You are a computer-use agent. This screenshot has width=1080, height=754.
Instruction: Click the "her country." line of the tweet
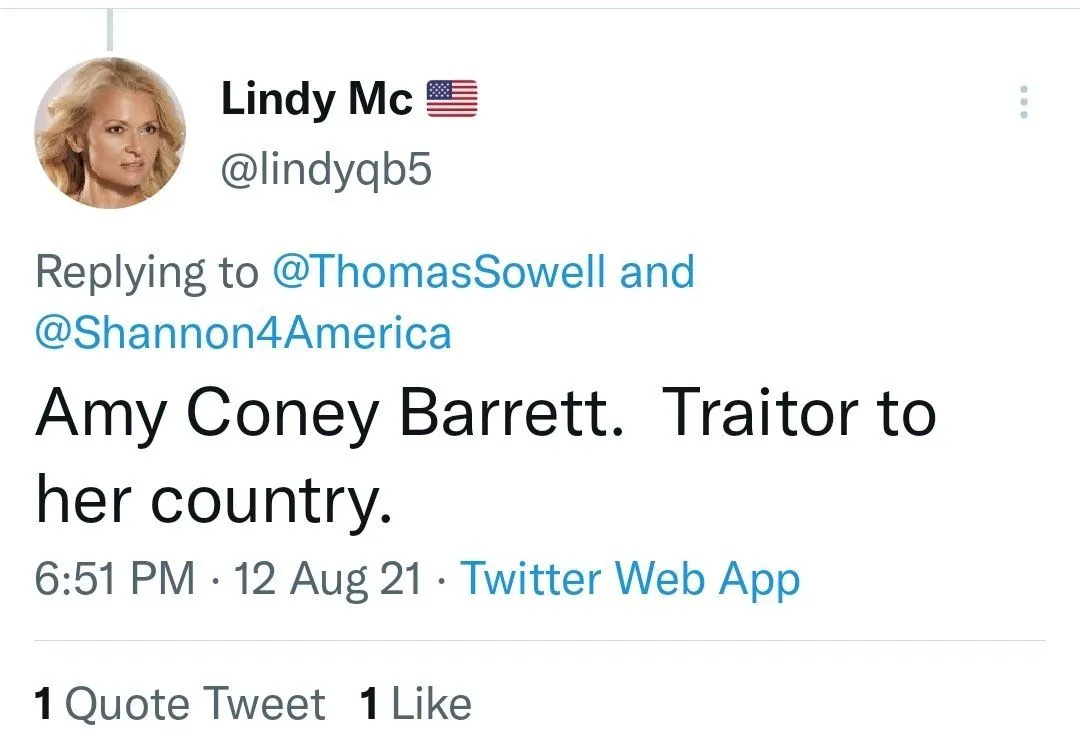212,500
